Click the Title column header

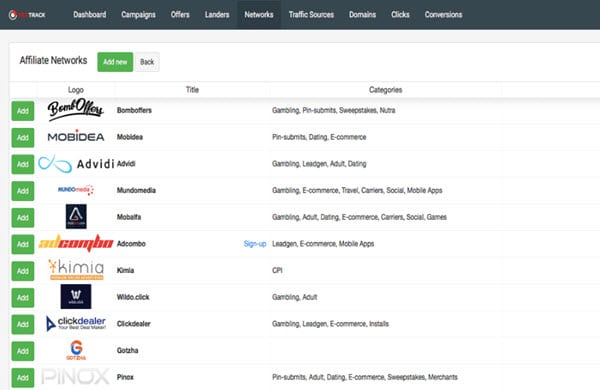pyautogui.click(x=192, y=90)
